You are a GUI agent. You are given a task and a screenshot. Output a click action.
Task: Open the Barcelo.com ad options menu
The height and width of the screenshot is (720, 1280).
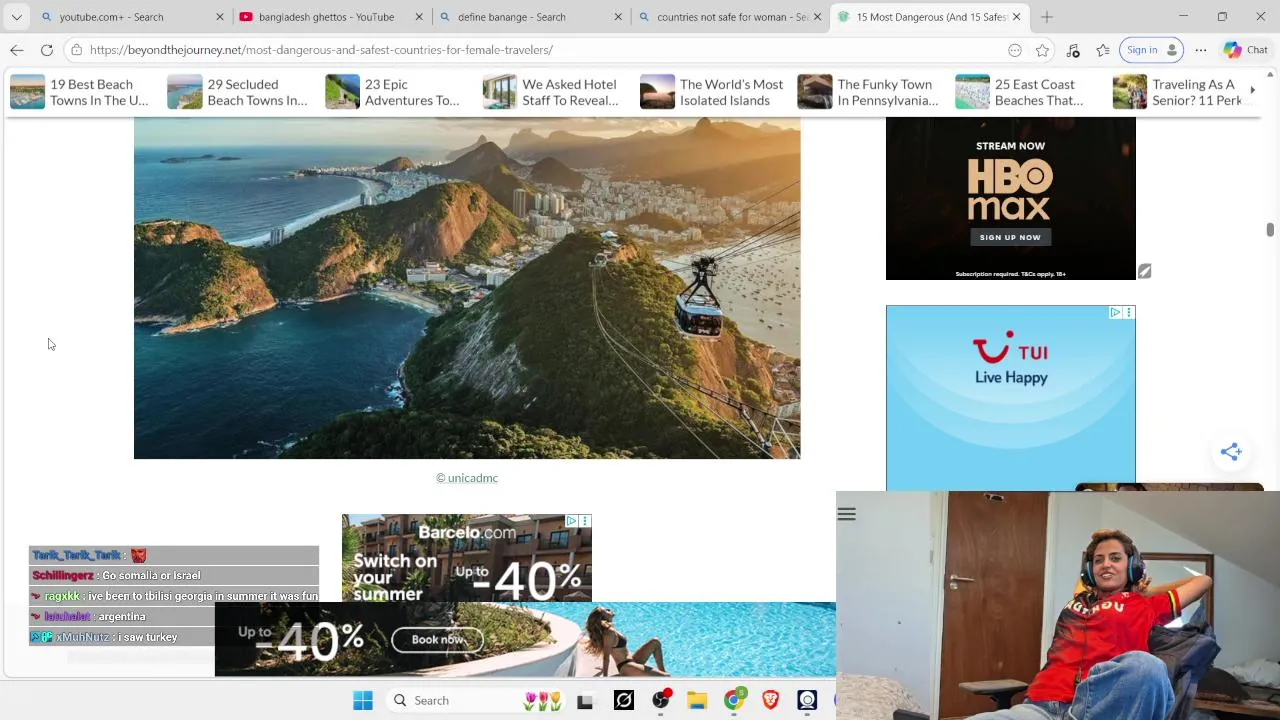coord(585,521)
